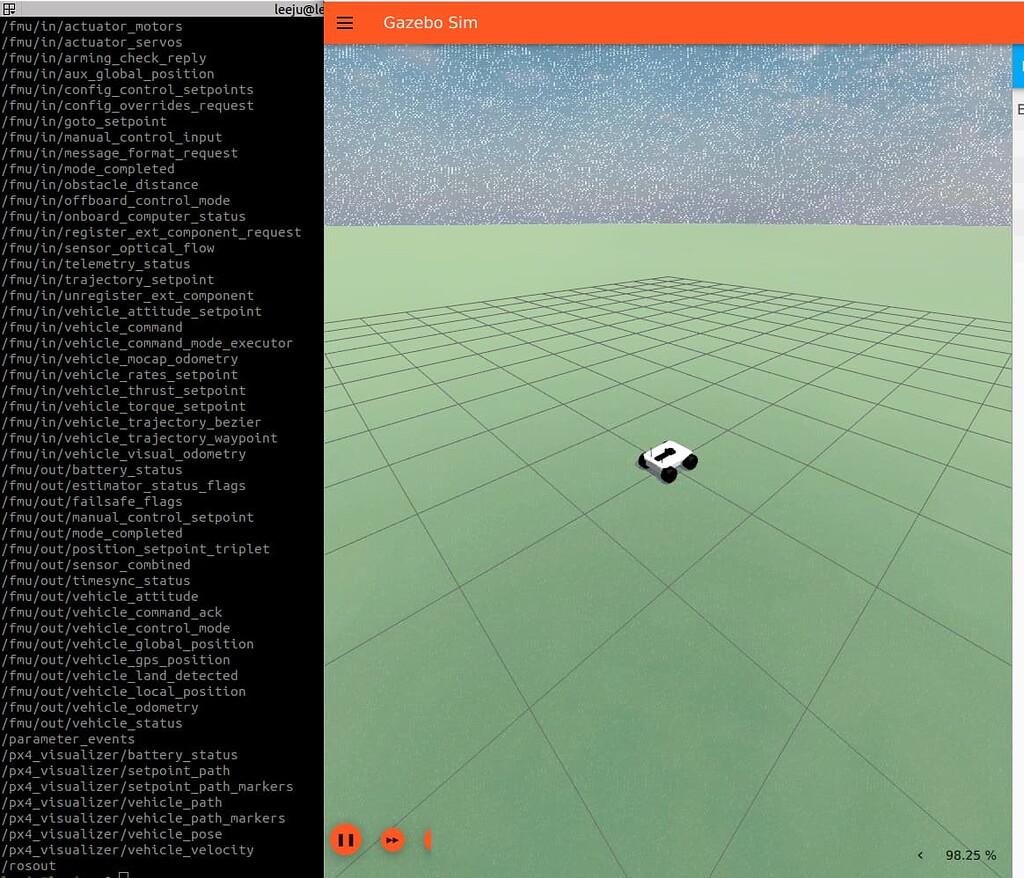Screen dimensions: 1024x878
Task: Select the white rover model in scene
Action: tap(668, 460)
